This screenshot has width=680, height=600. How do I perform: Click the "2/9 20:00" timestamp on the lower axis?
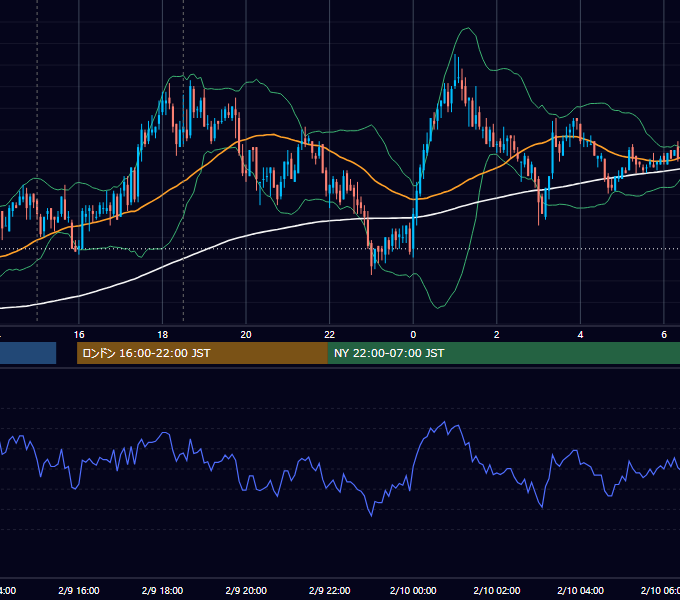pos(246,590)
